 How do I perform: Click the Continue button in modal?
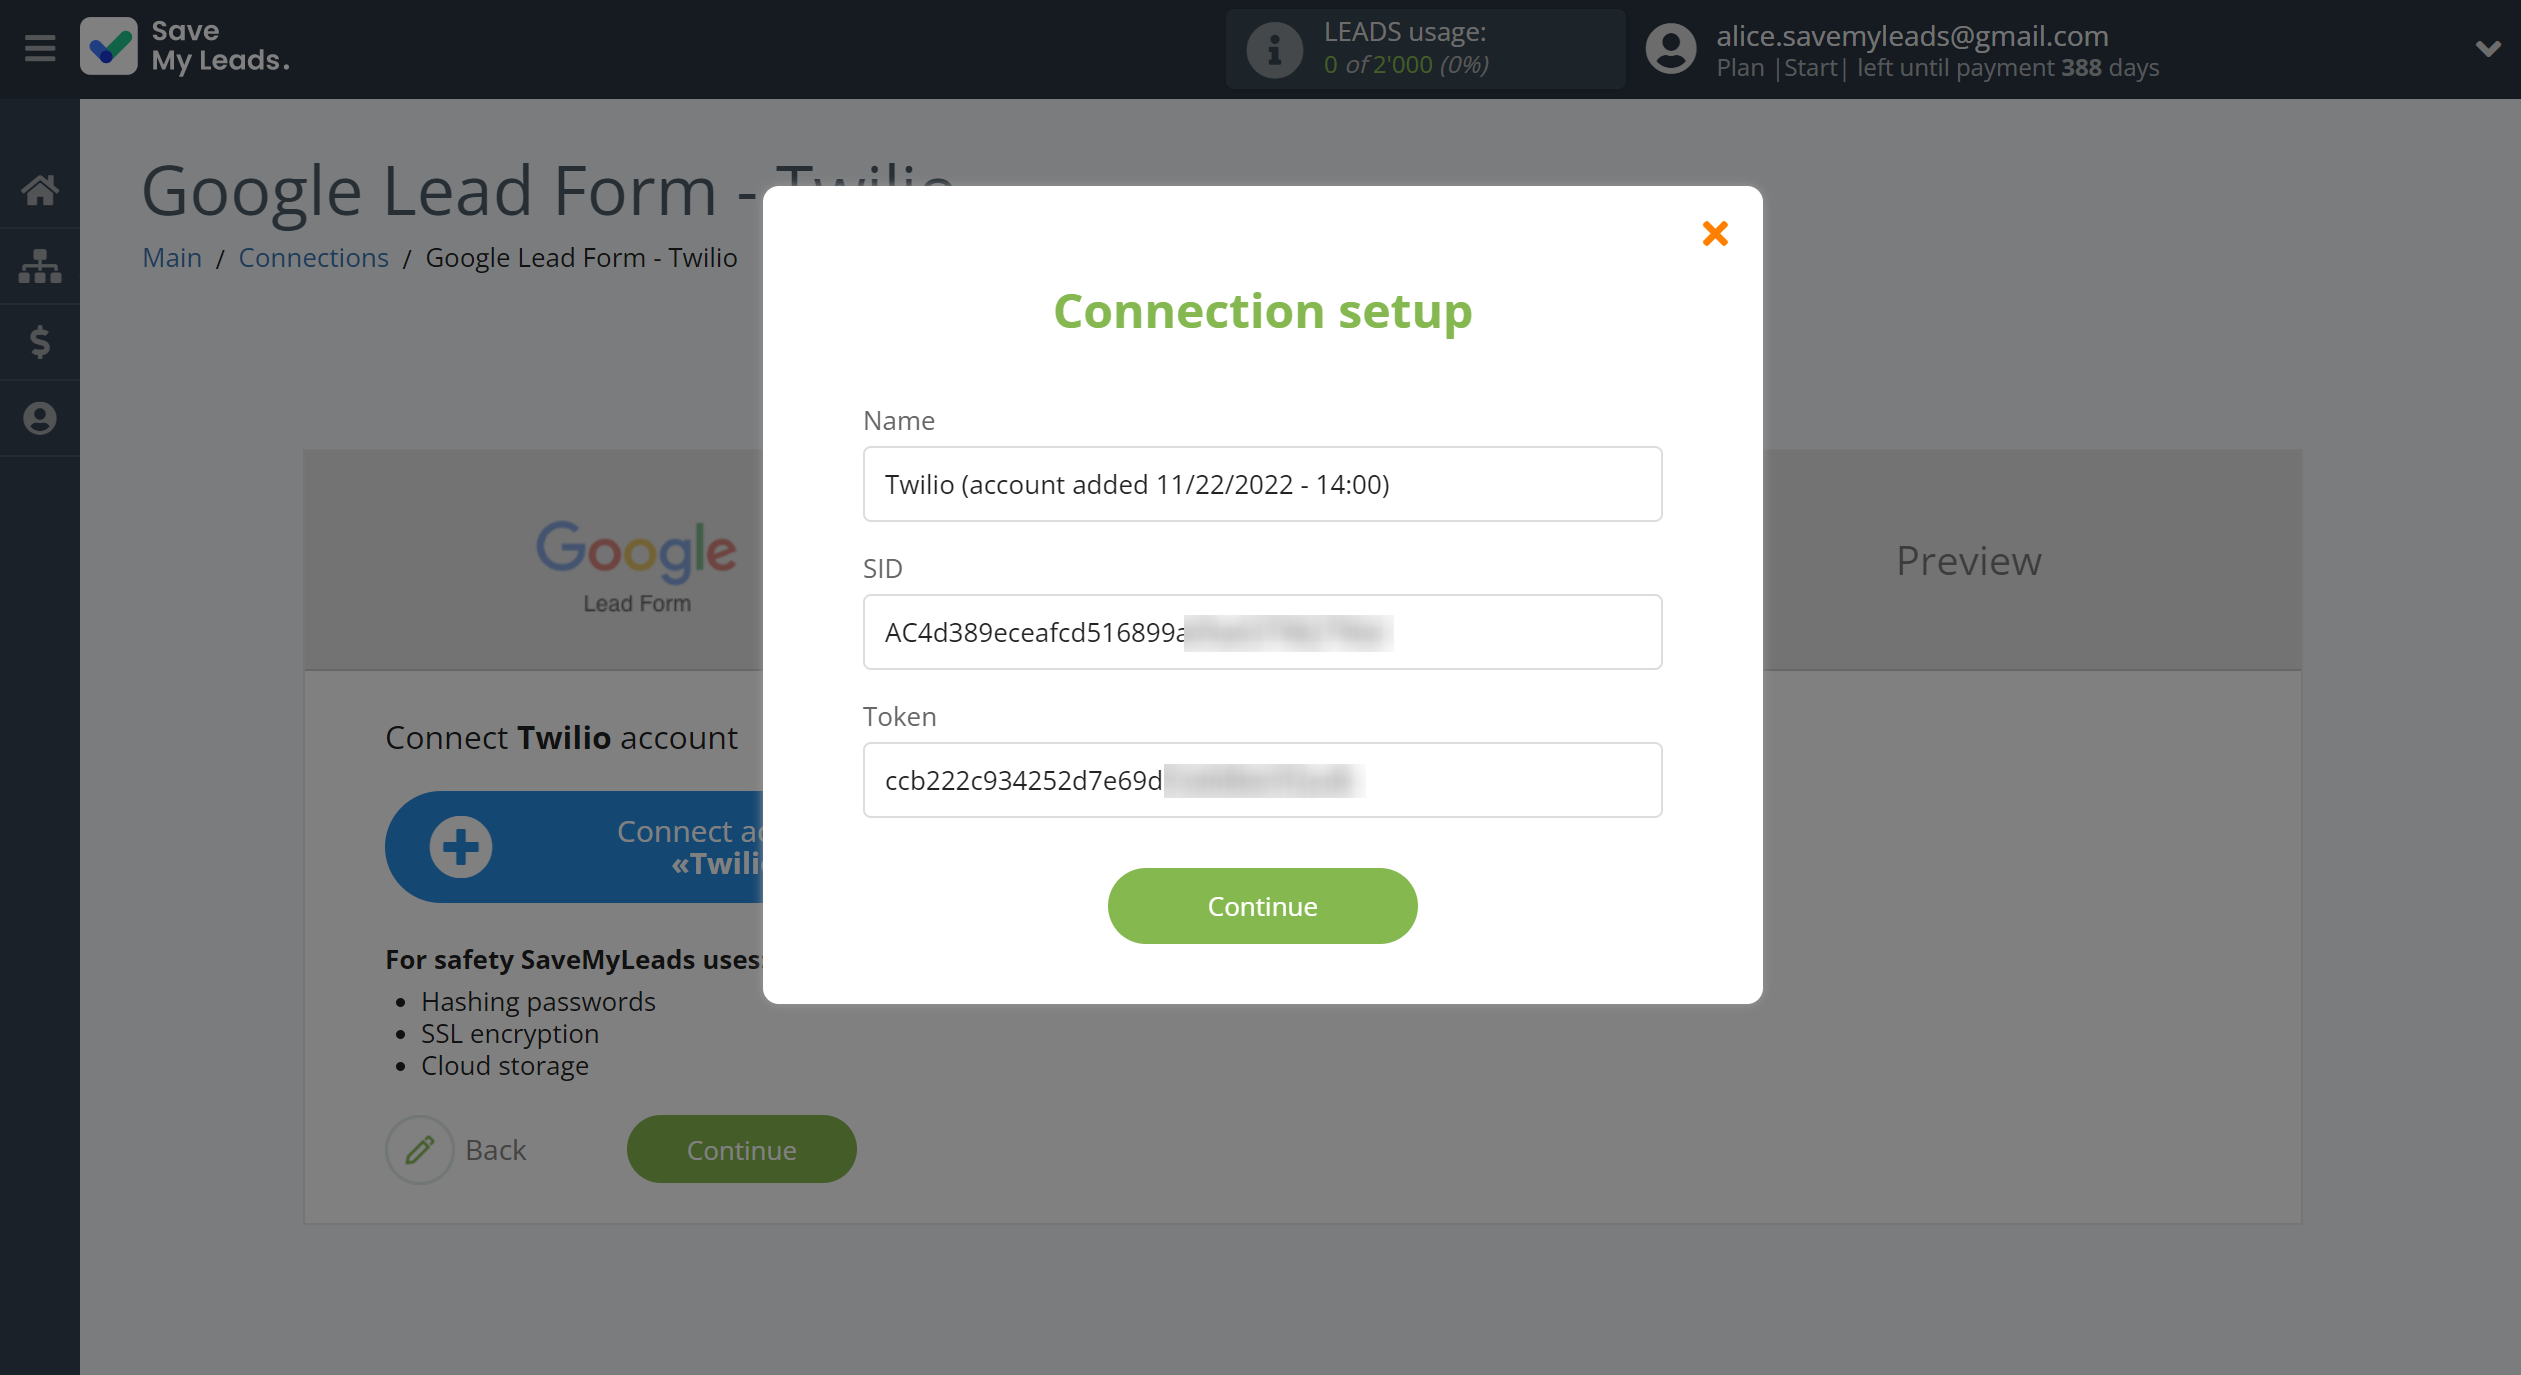point(1261,904)
